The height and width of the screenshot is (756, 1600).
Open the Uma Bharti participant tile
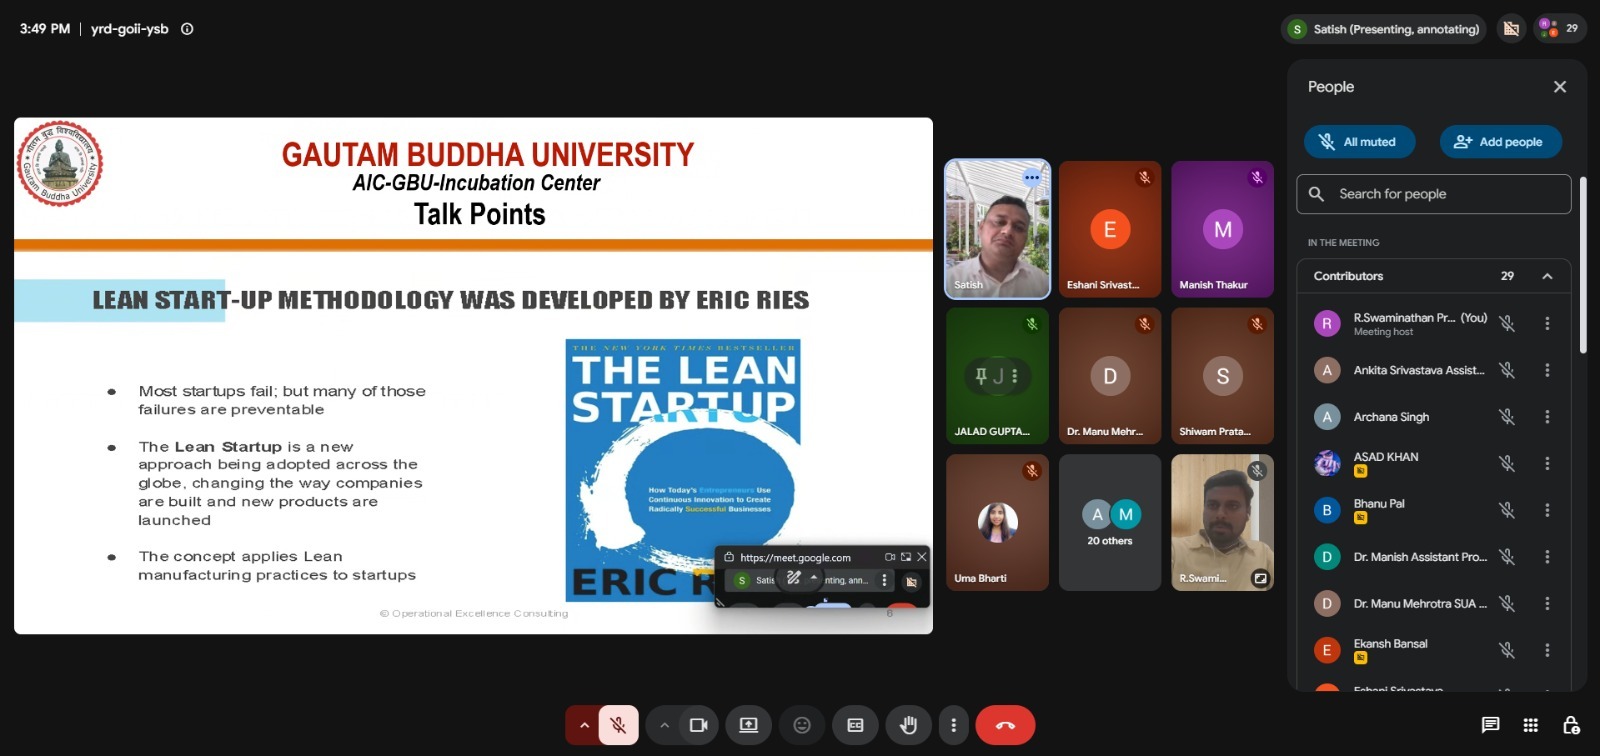998,523
